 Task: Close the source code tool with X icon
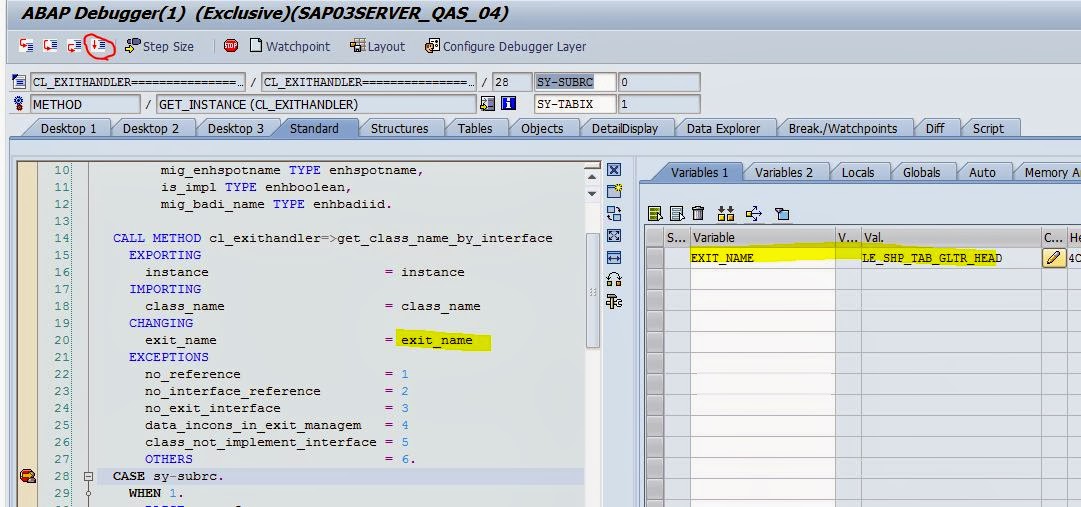tap(614, 170)
